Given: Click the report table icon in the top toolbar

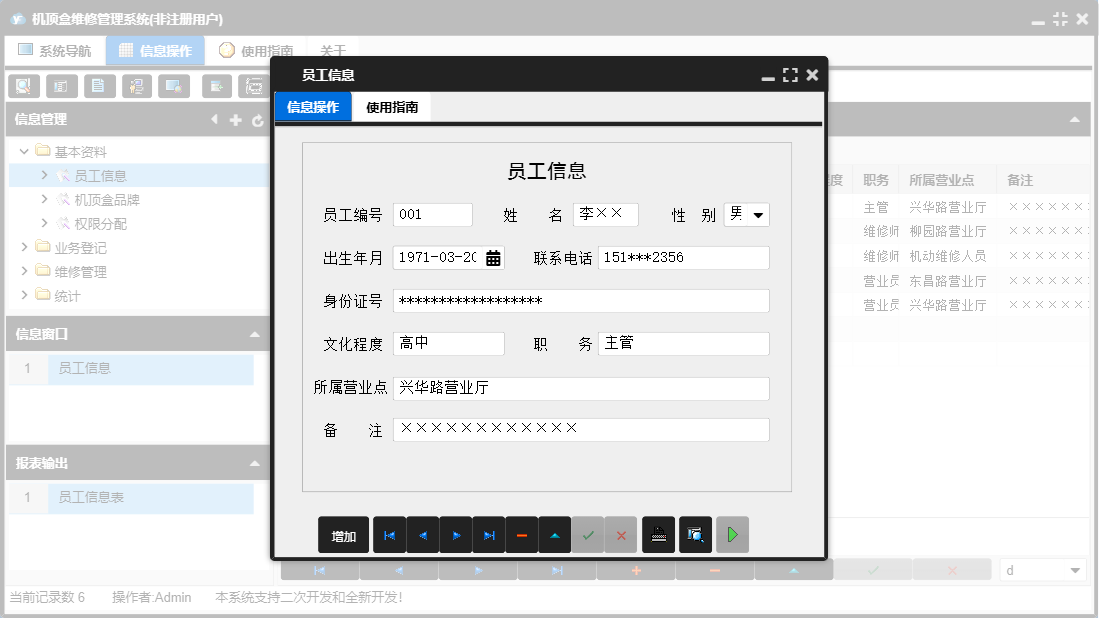Looking at the screenshot, I should [60, 86].
